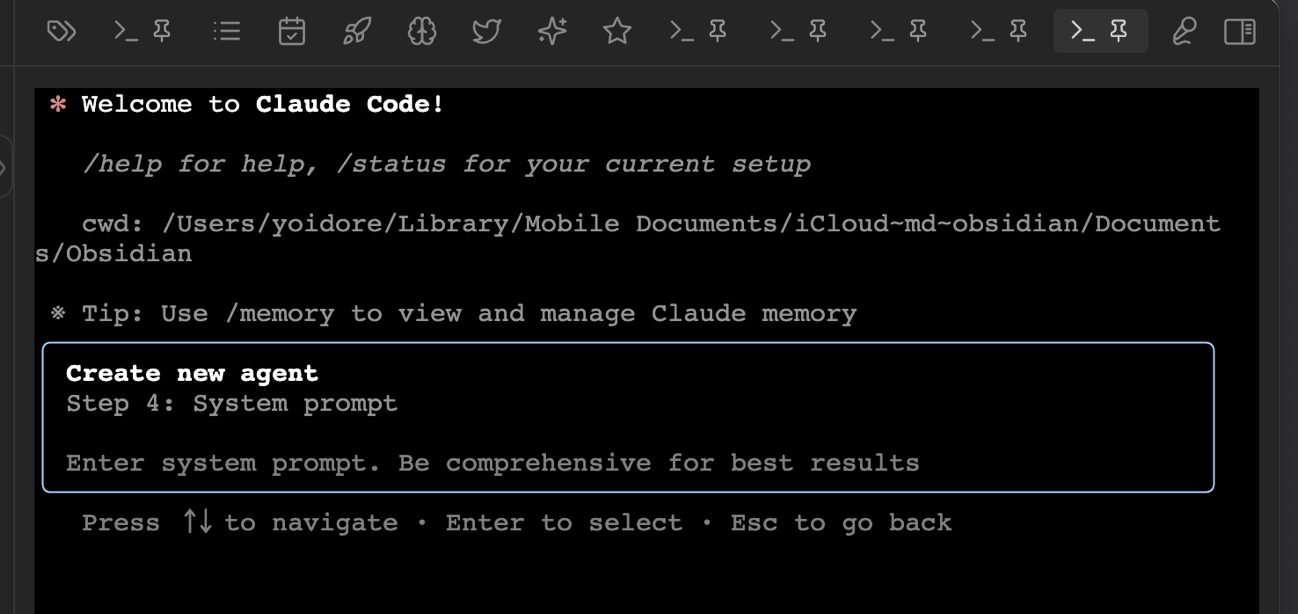Click the highlighted active terminal tab

pyautogui.click(x=1084, y=32)
